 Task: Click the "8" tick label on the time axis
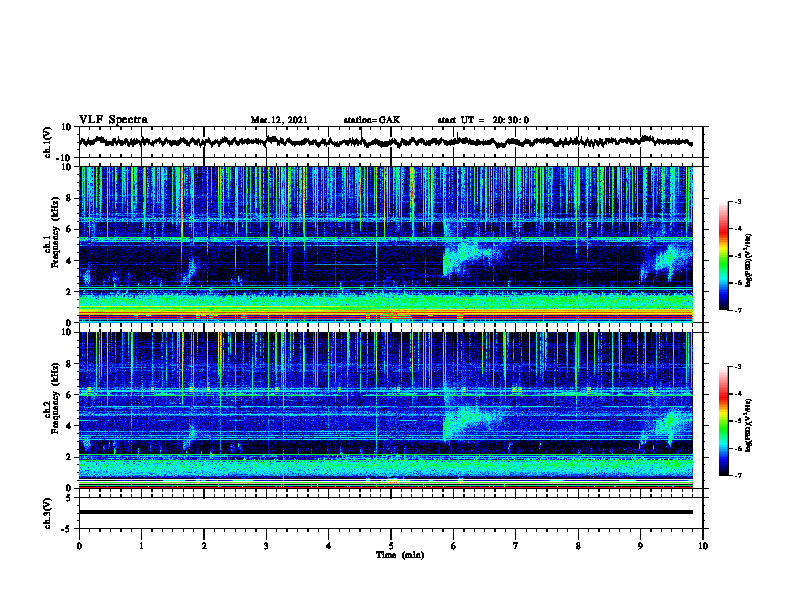click(578, 546)
